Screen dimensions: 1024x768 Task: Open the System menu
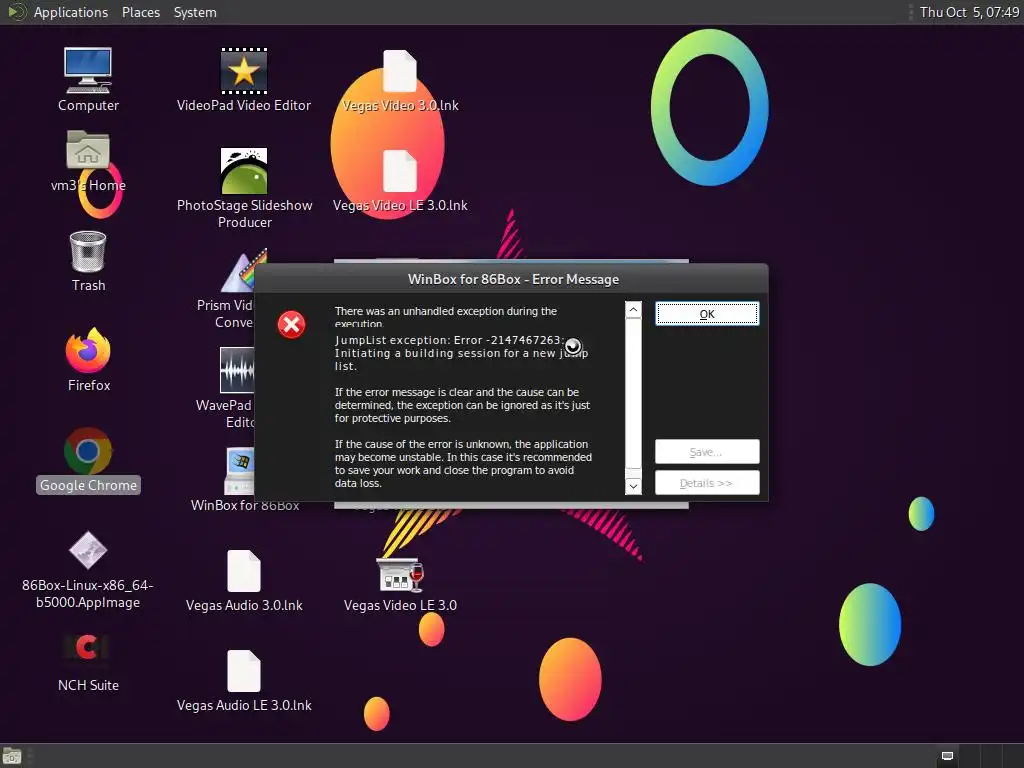(x=195, y=12)
